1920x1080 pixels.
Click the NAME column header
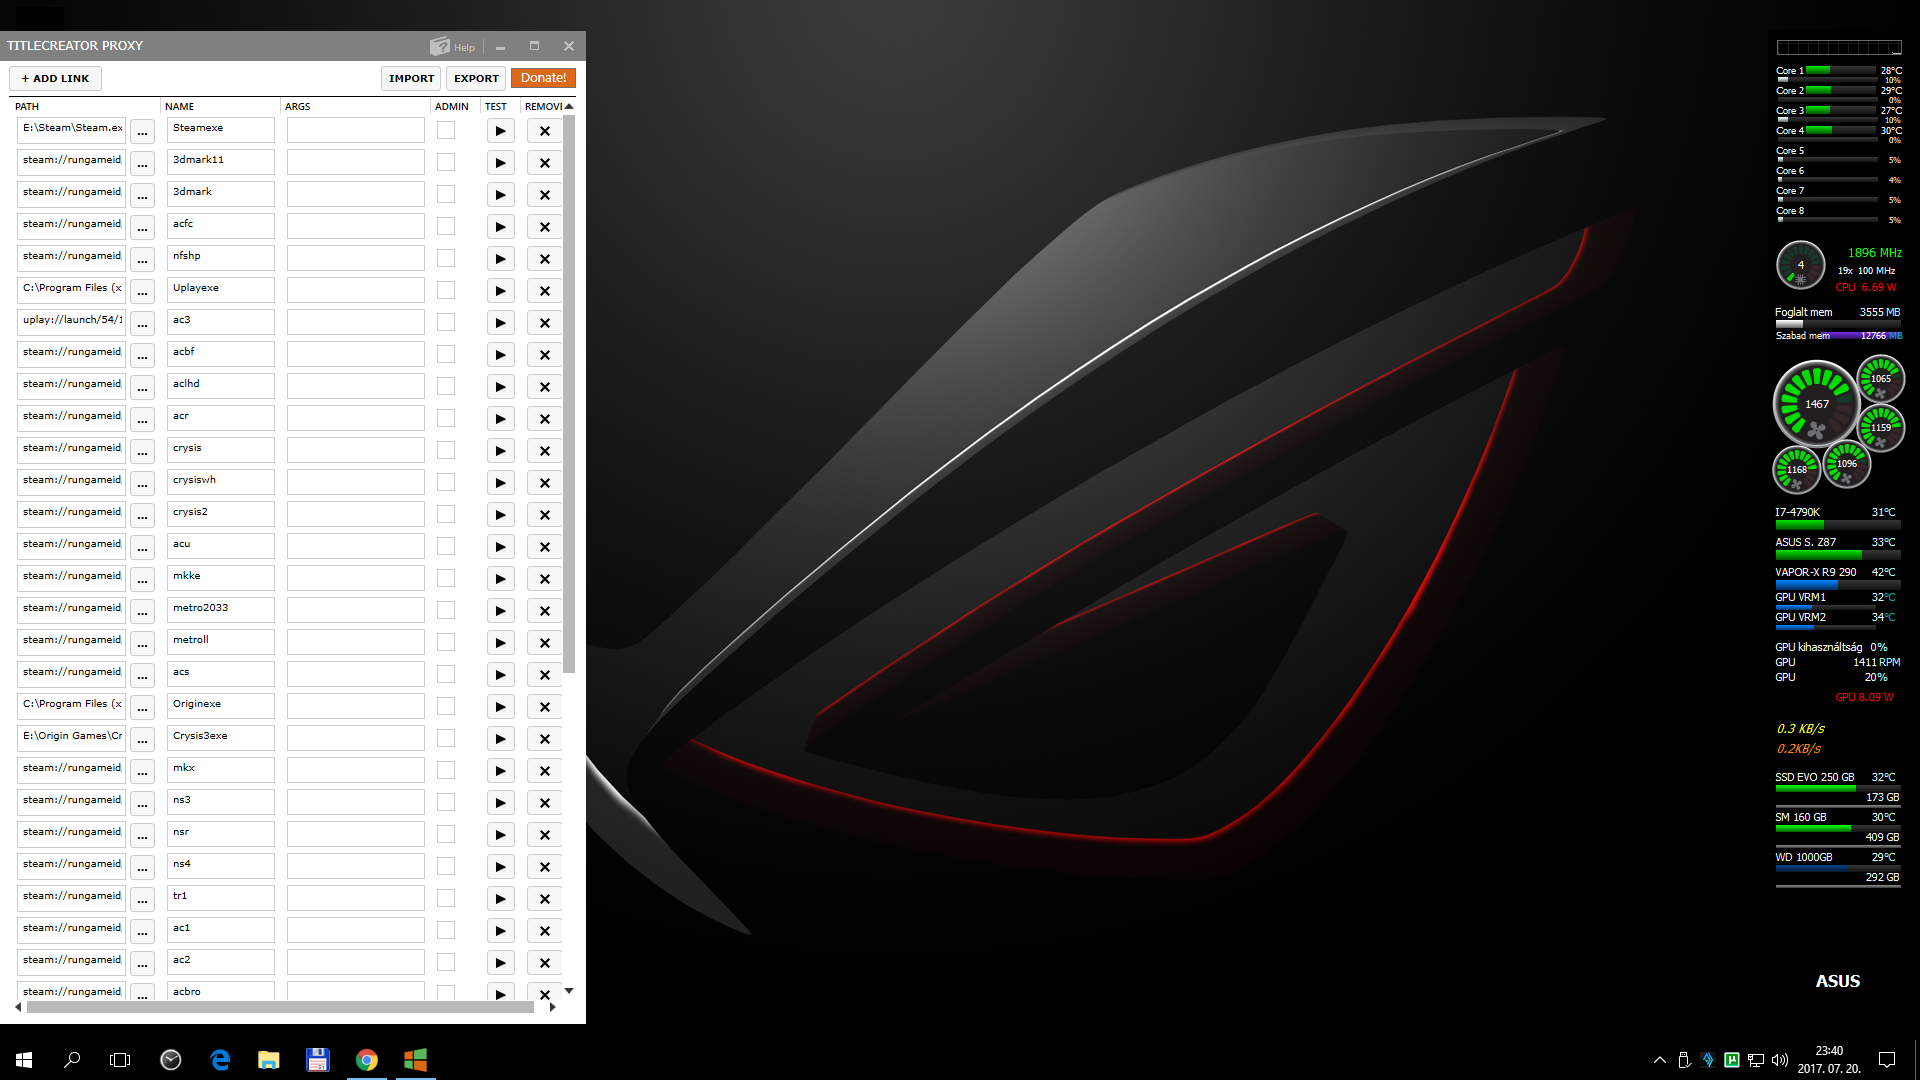(180, 106)
